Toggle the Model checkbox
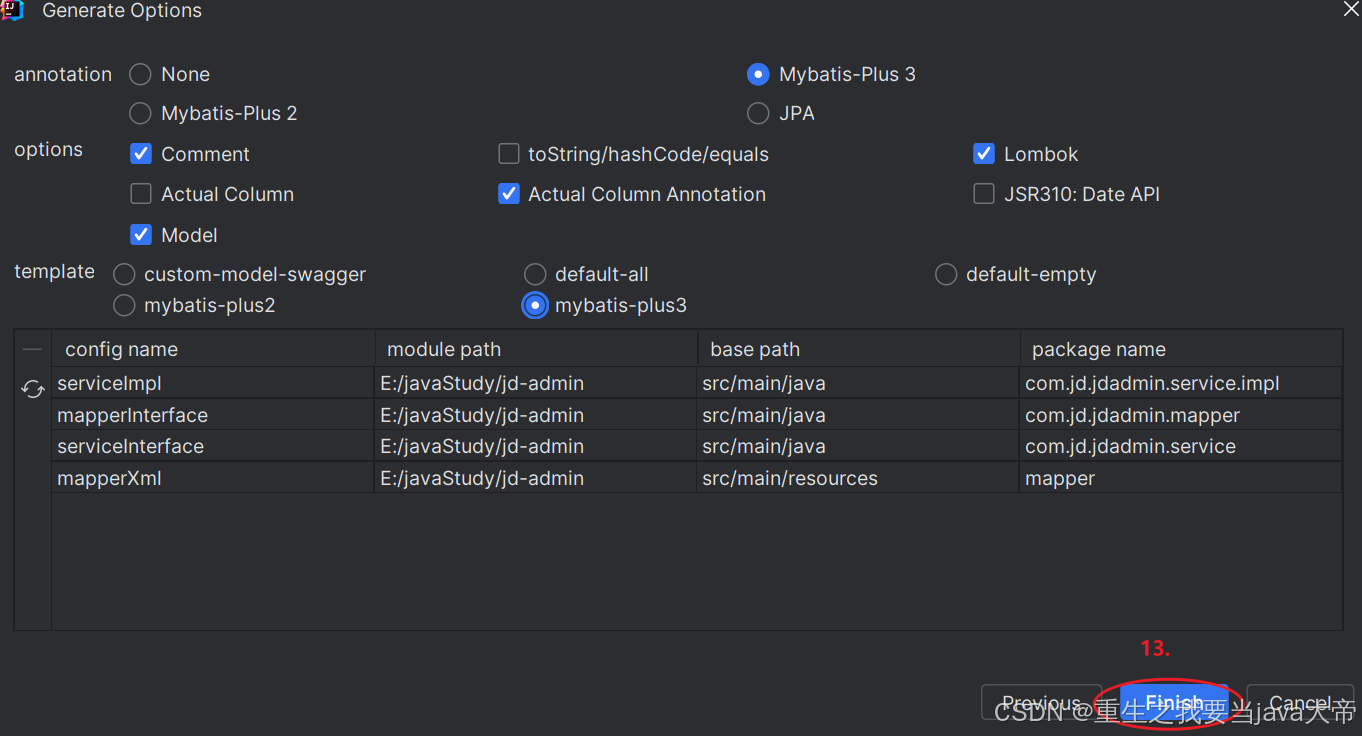This screenshot has height=736, width=1362. point(141,235)
